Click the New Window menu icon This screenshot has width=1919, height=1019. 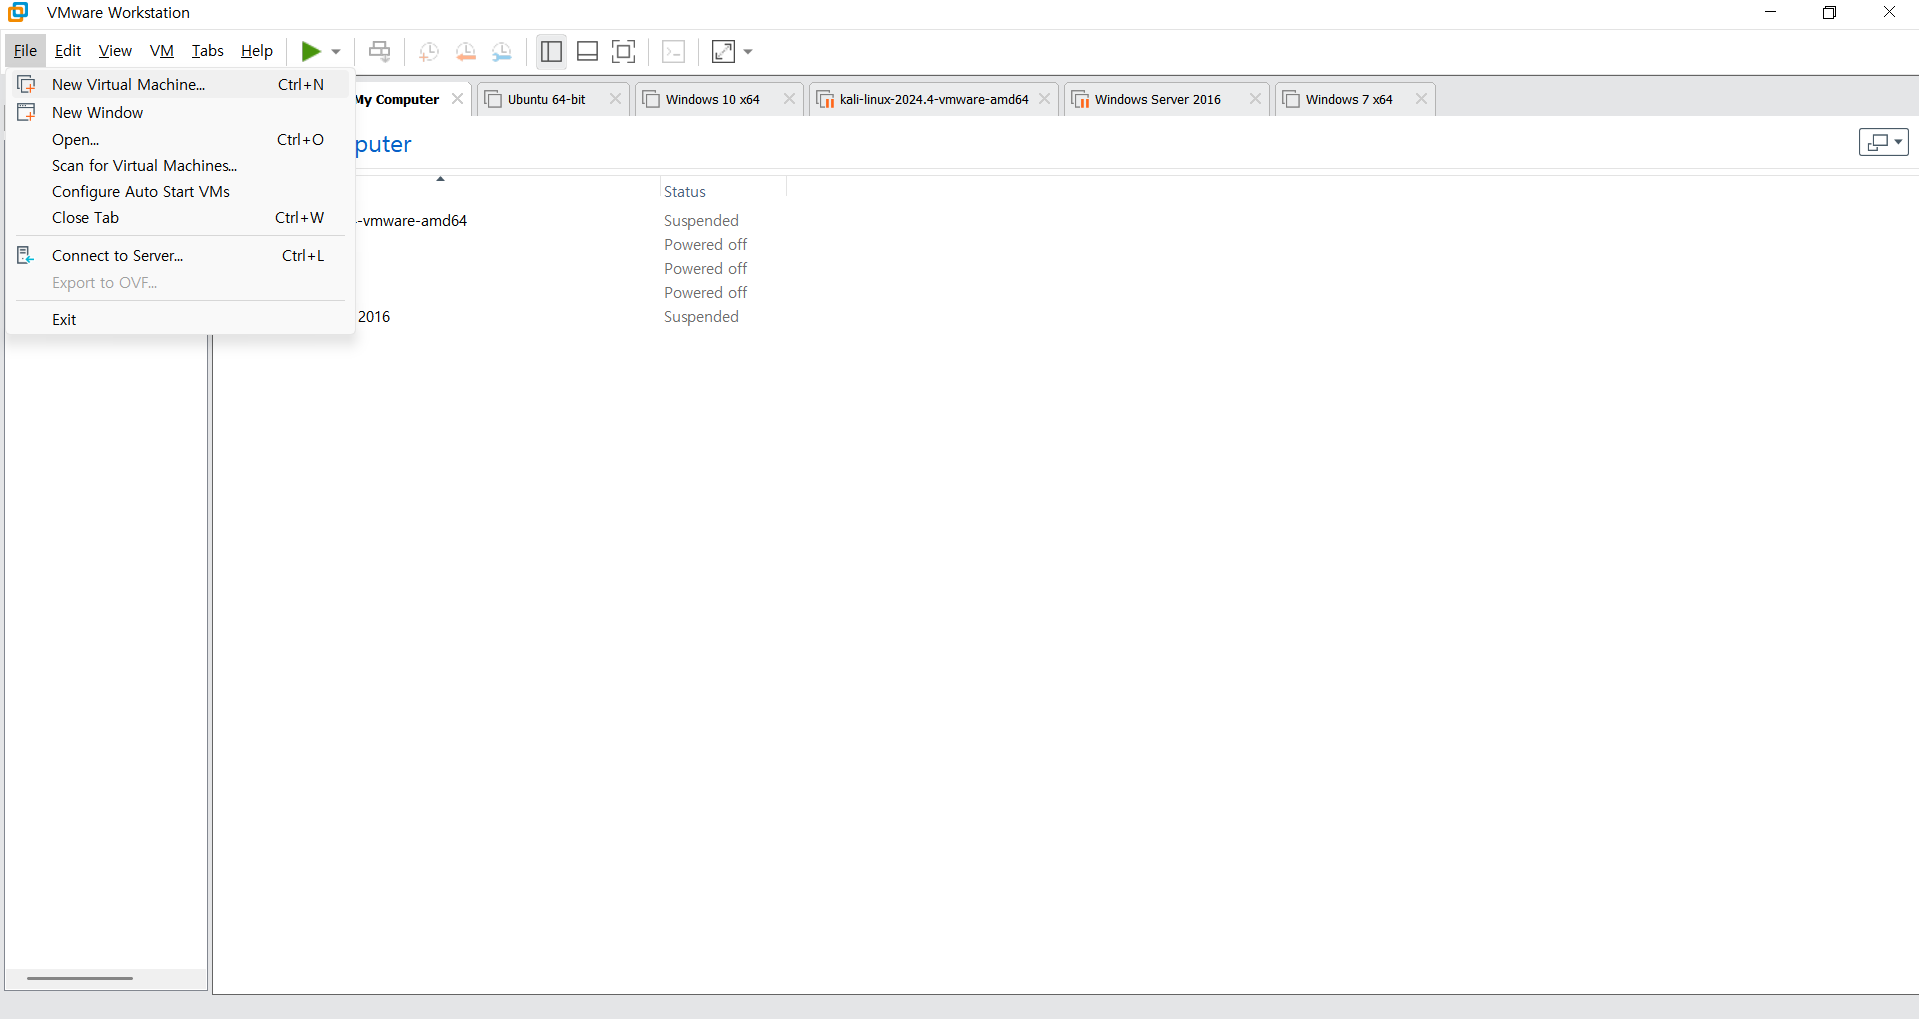(27, 112)
